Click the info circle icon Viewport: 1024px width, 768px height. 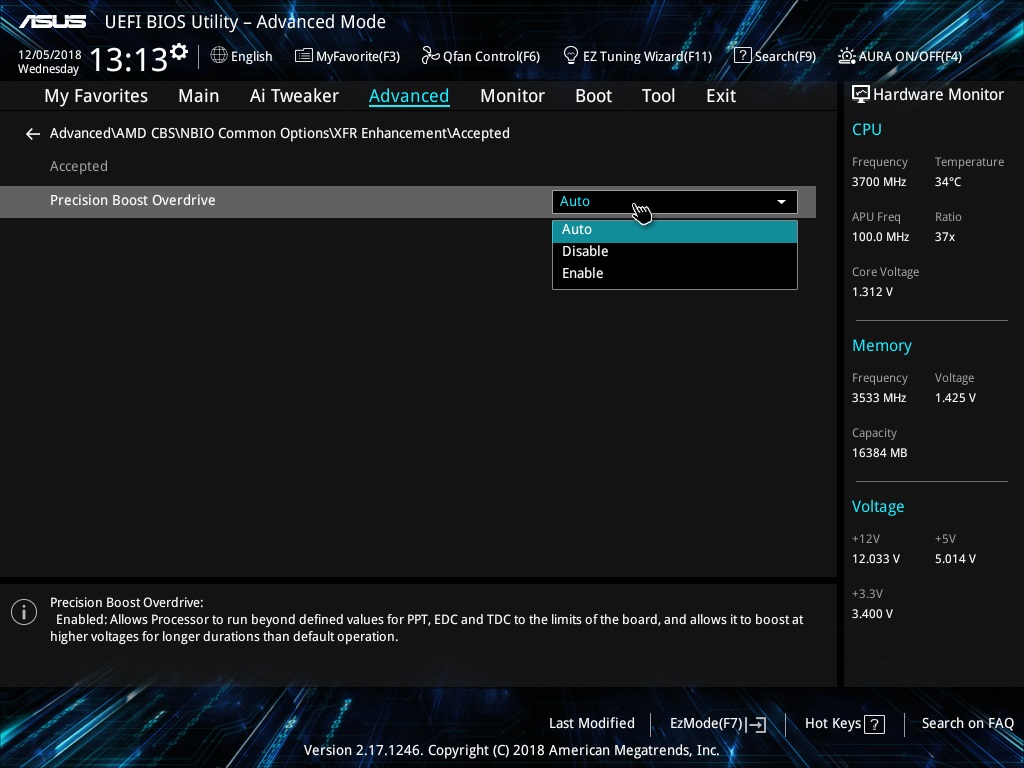pos(24,612)
